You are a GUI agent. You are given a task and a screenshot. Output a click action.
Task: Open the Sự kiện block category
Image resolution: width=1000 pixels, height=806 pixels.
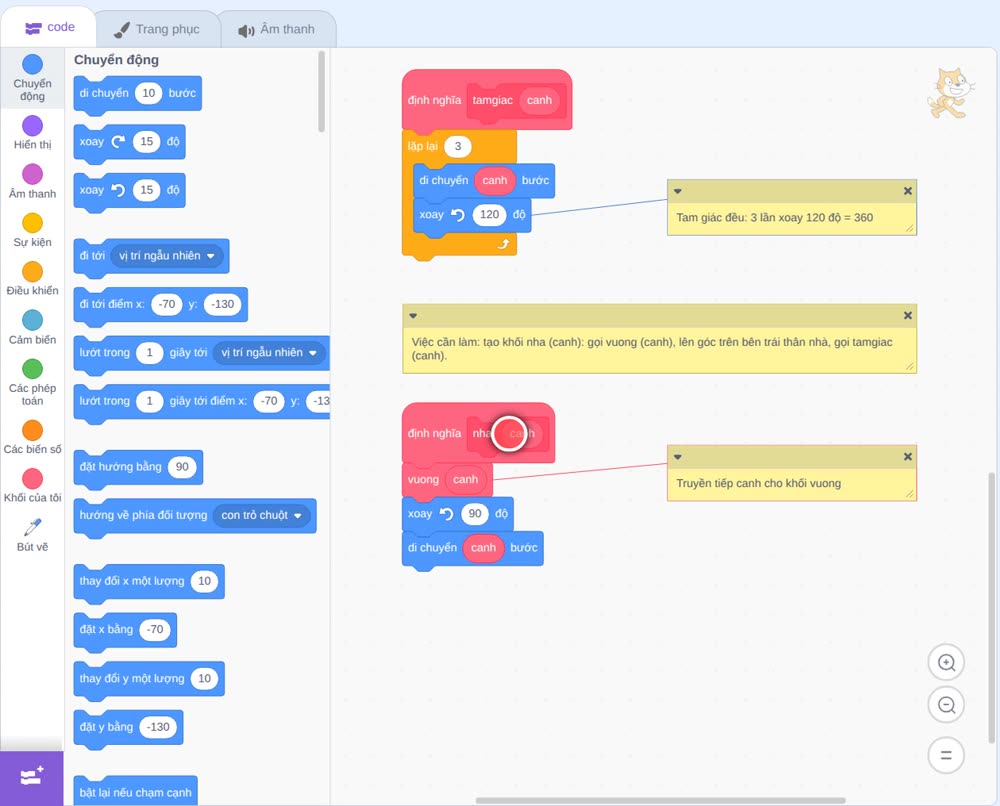pyautogui.click(x=33, y=230)
